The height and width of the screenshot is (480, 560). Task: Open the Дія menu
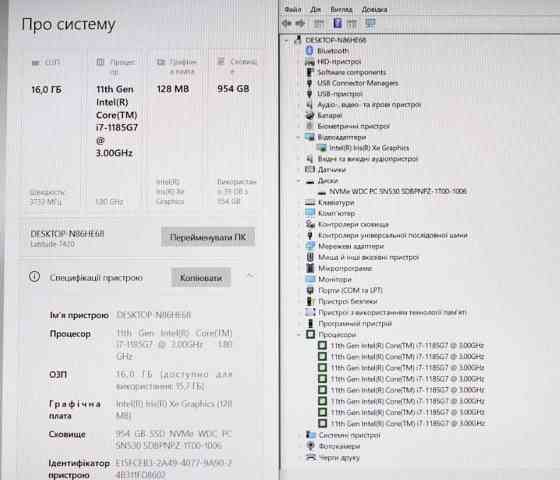315,10
